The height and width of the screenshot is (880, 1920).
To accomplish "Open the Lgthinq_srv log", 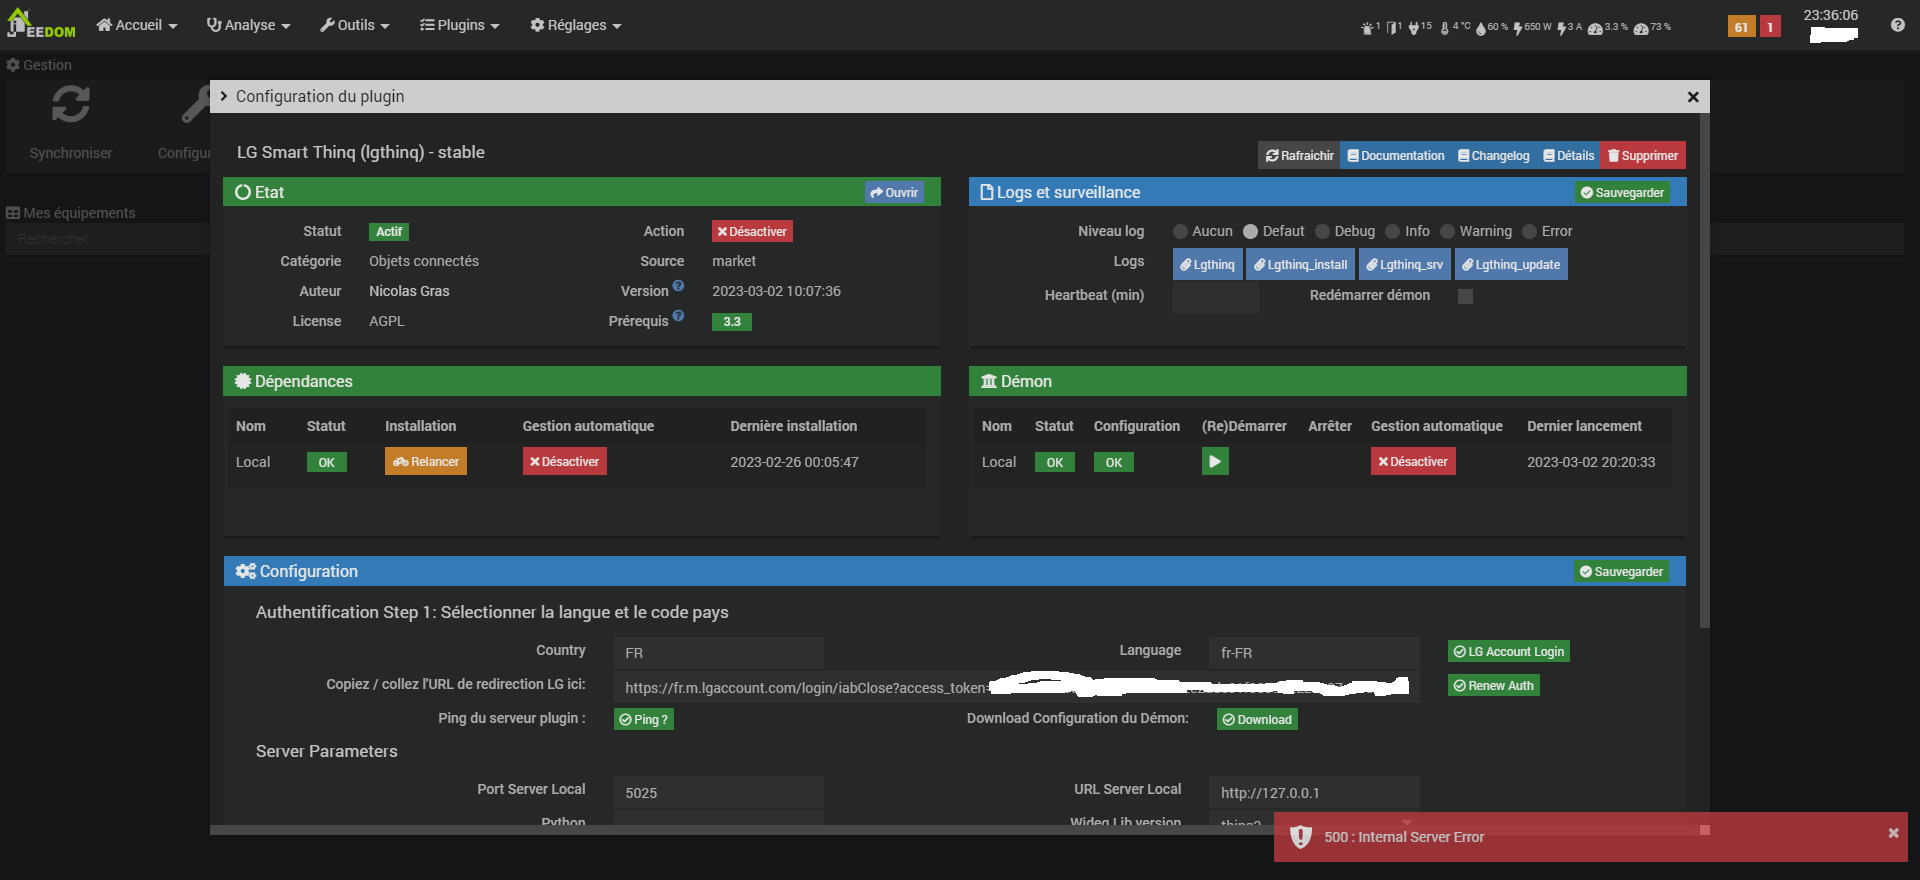I will click(1405, 264).
